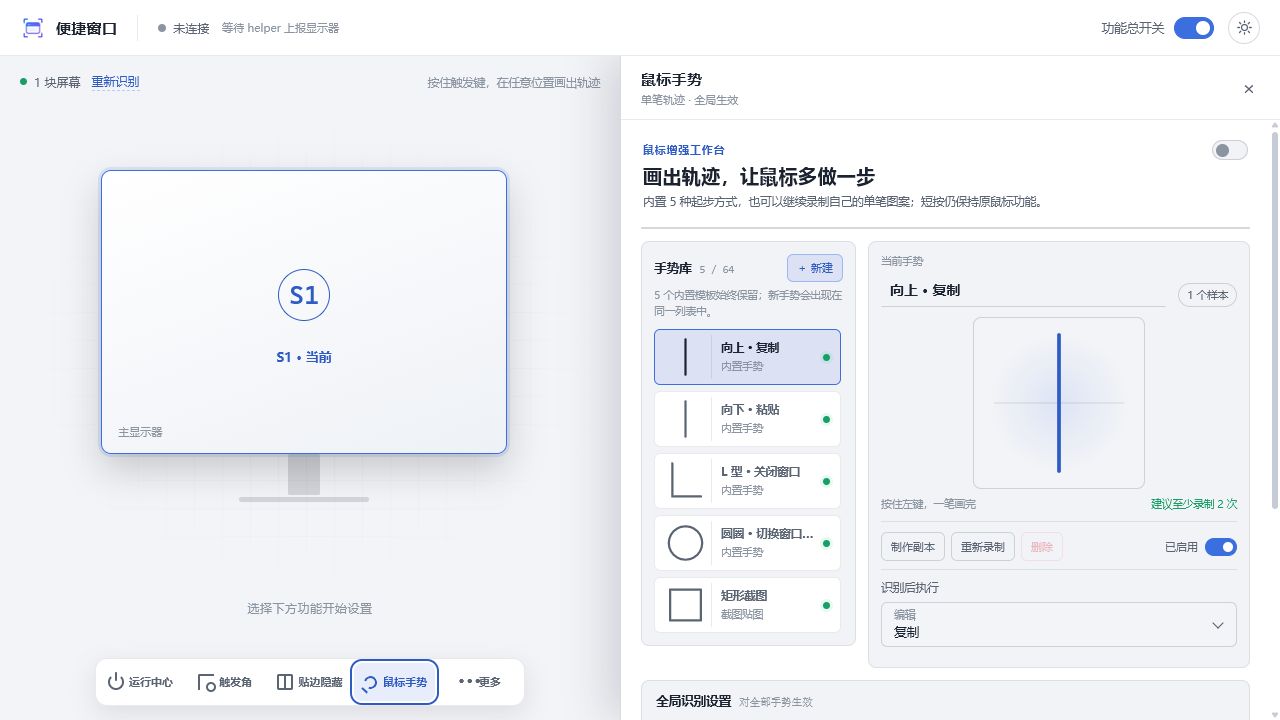
Task: Pick the L 型 关闭窗口 gesture icon
Action: click(x=685, y=481)
